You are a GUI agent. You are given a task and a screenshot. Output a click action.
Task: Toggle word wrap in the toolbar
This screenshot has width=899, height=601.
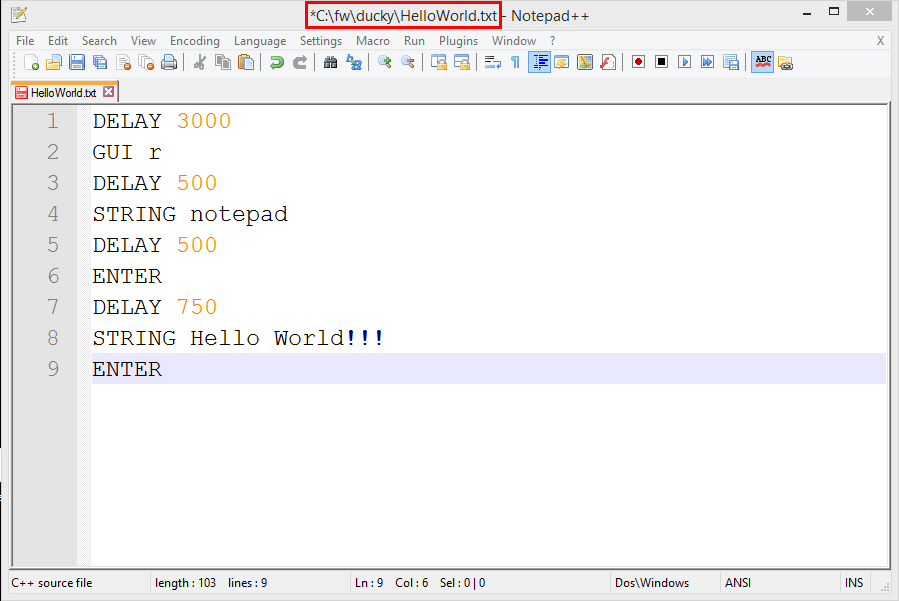pyautogui.click(x=493, y=62)
